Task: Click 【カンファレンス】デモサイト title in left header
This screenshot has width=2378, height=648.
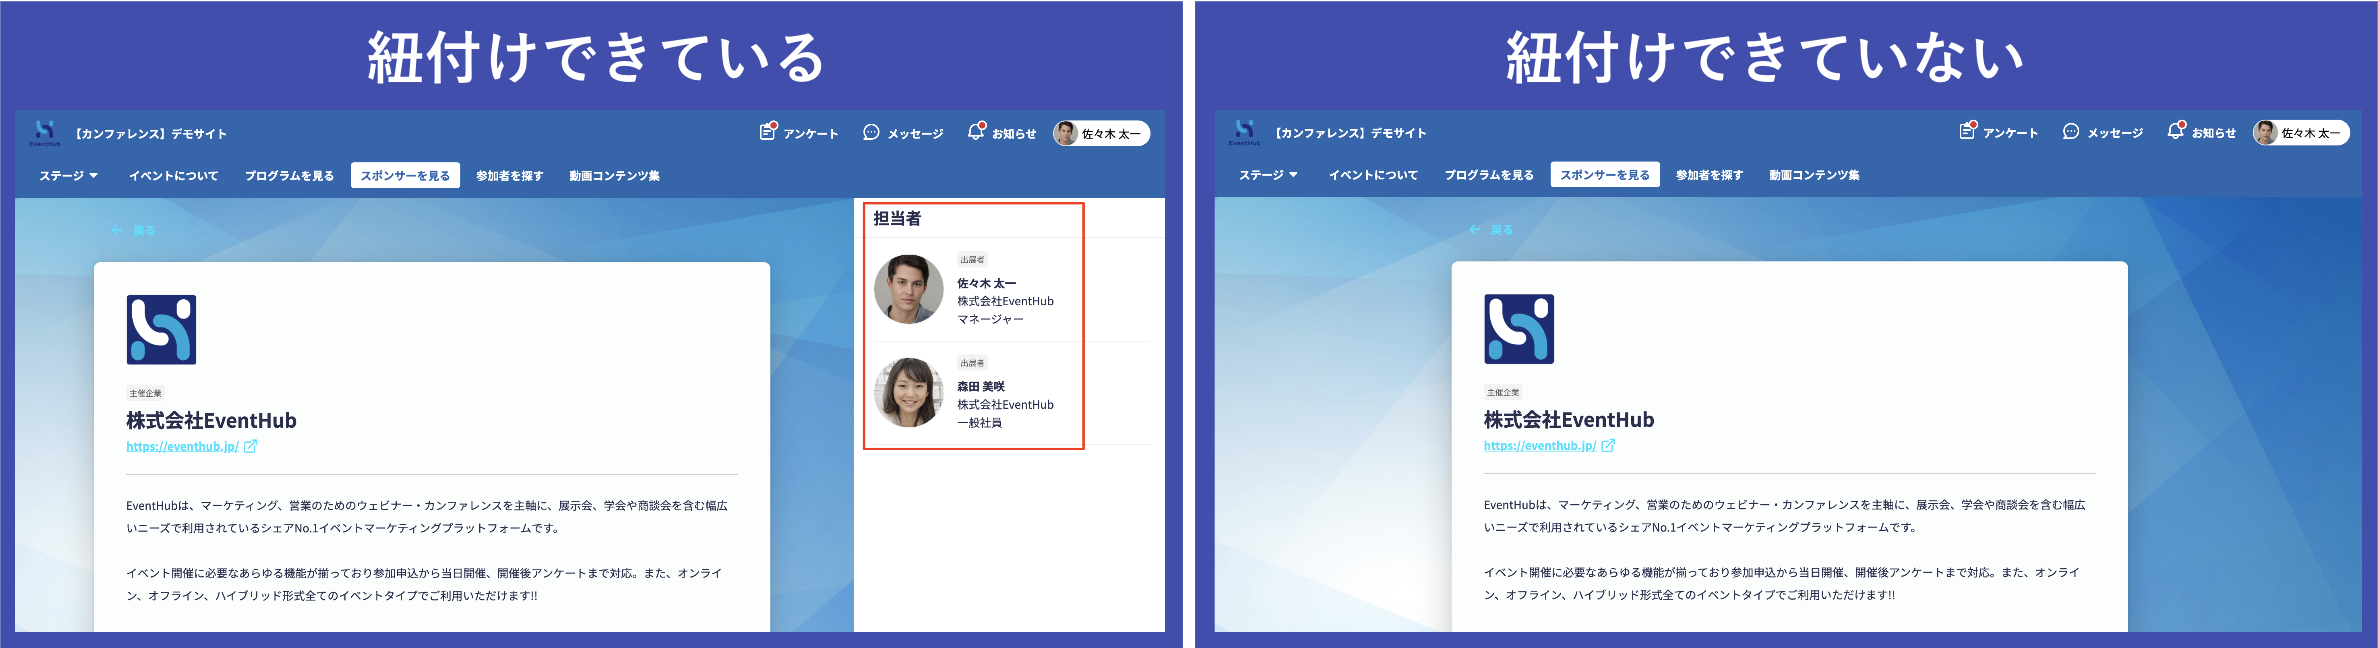Action: click(151, 134)
